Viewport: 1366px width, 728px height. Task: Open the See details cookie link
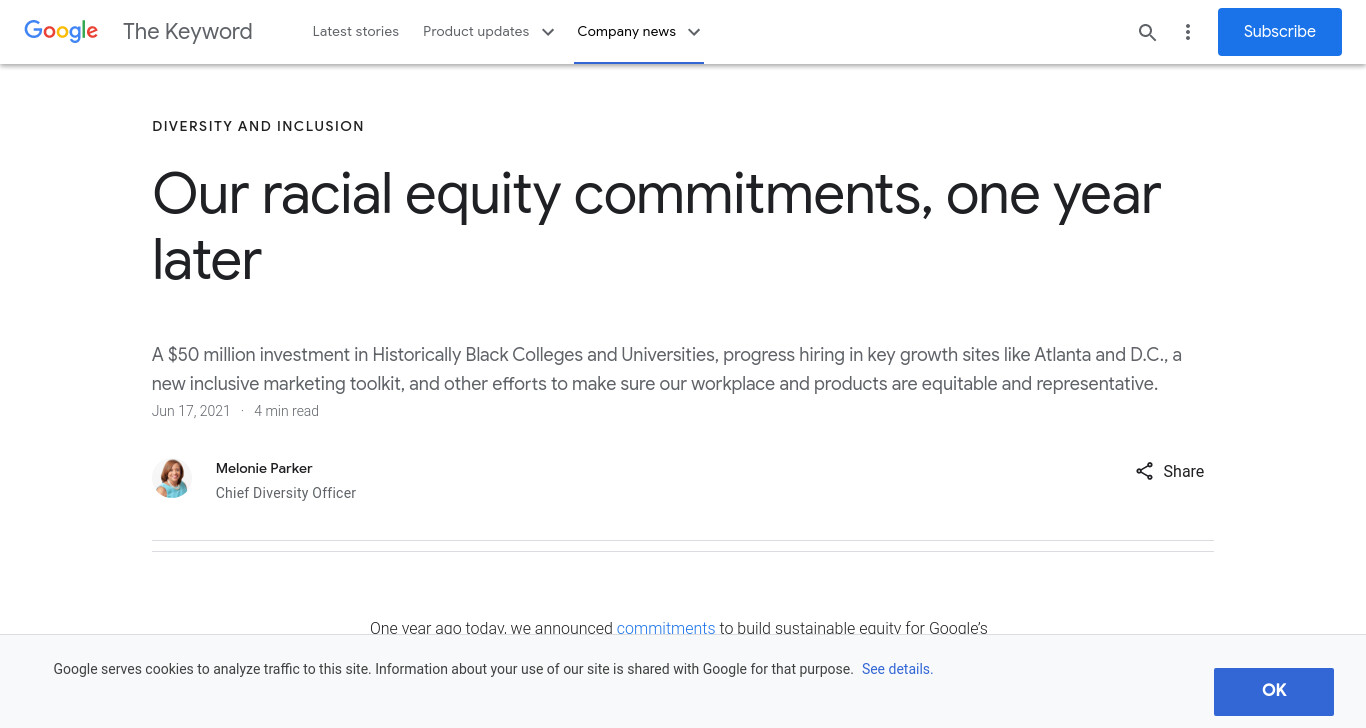tap(897, 669)
